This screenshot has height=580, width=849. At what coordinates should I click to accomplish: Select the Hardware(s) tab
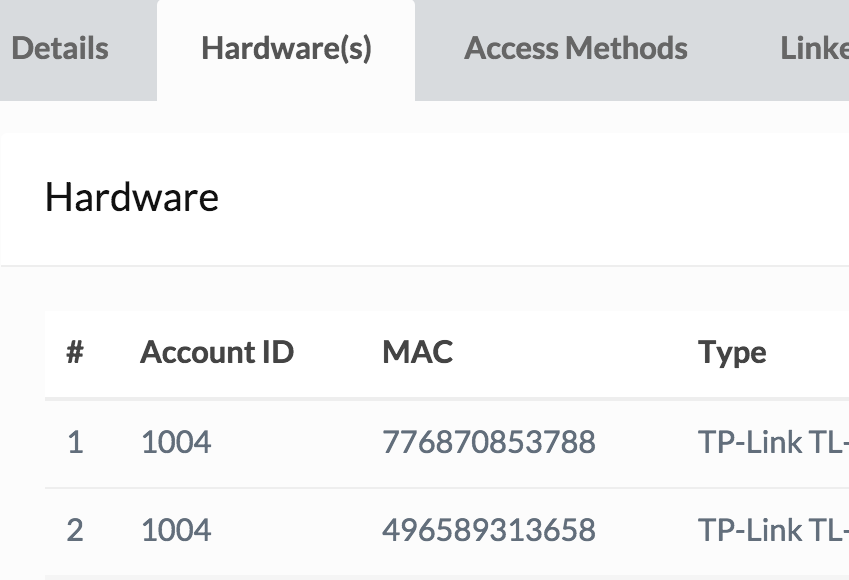coord(286,49)
